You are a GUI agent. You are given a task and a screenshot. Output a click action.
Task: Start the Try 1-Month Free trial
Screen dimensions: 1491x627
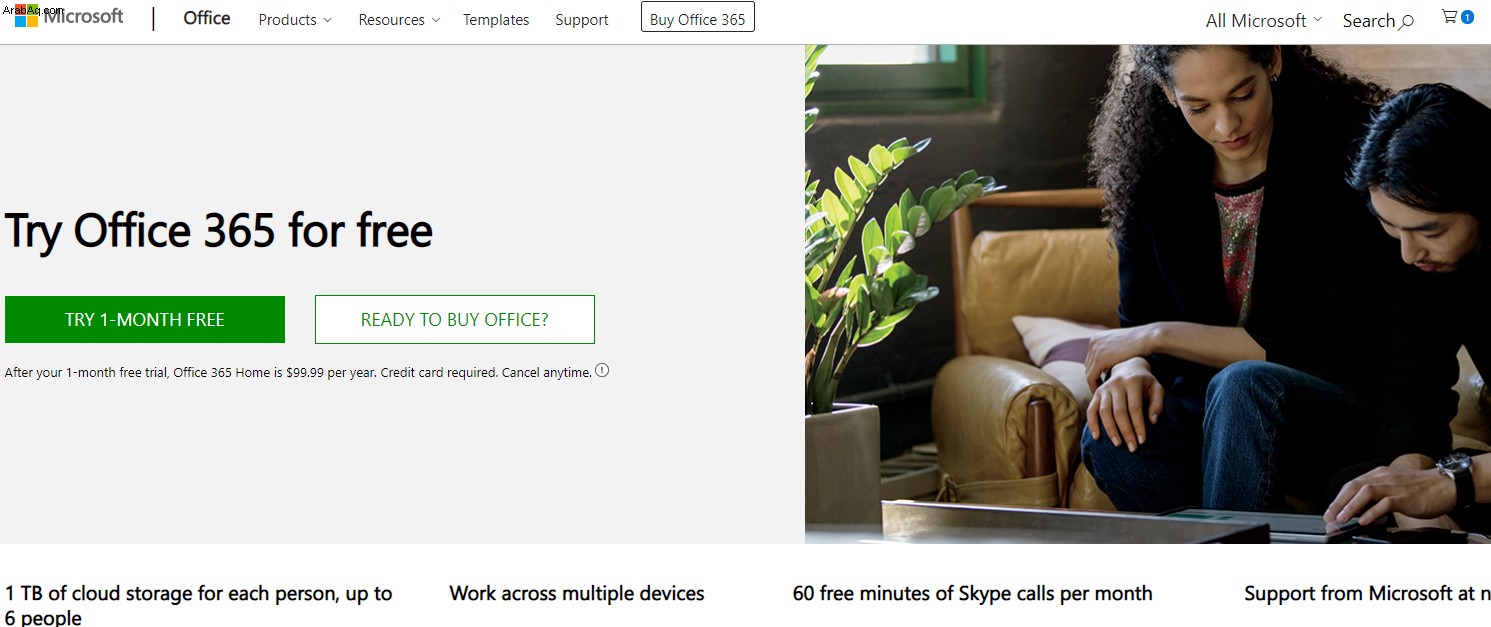[x=145, y=319]
